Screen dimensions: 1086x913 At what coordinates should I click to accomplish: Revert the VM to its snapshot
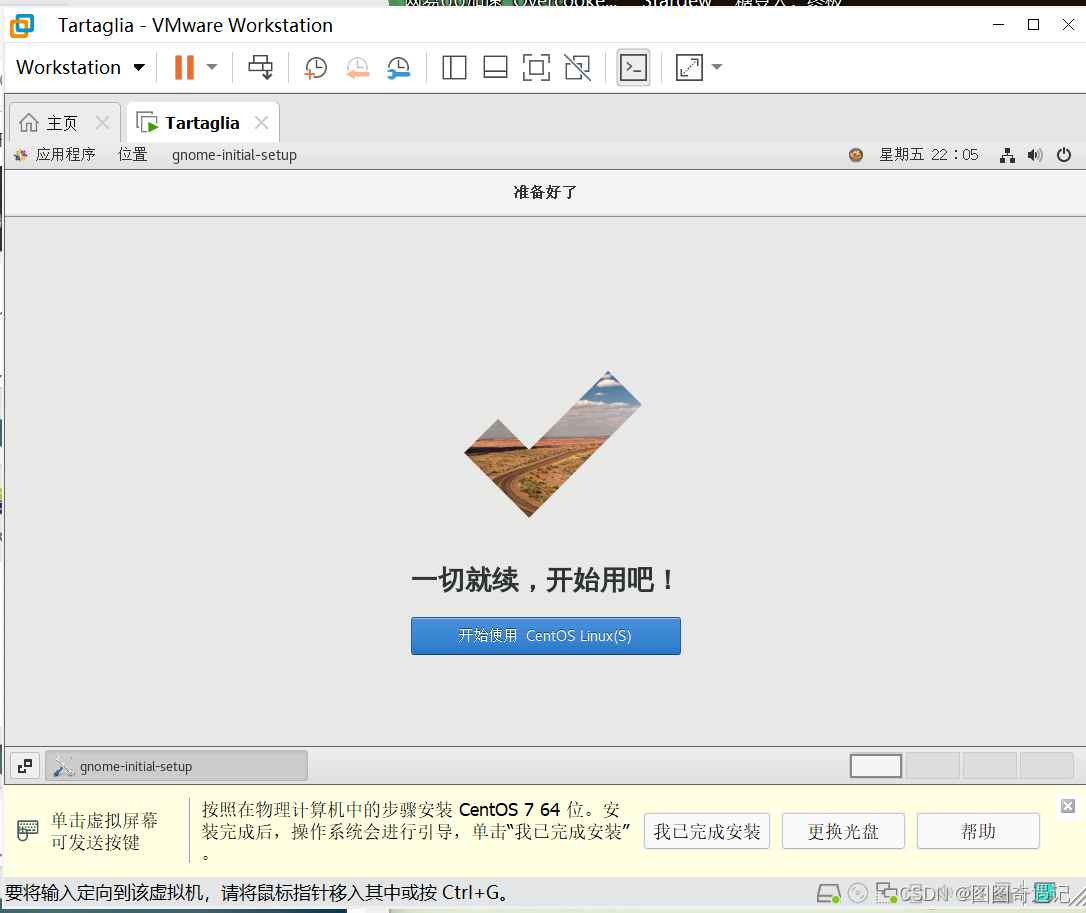[x=357, y=67]
